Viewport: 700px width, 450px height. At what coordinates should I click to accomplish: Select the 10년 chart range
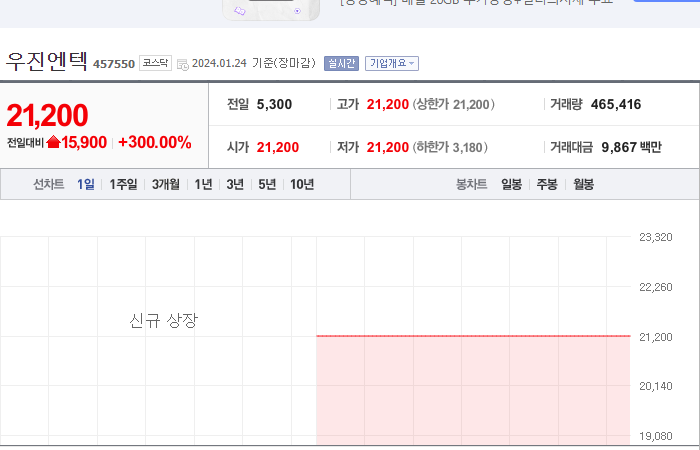302,184
